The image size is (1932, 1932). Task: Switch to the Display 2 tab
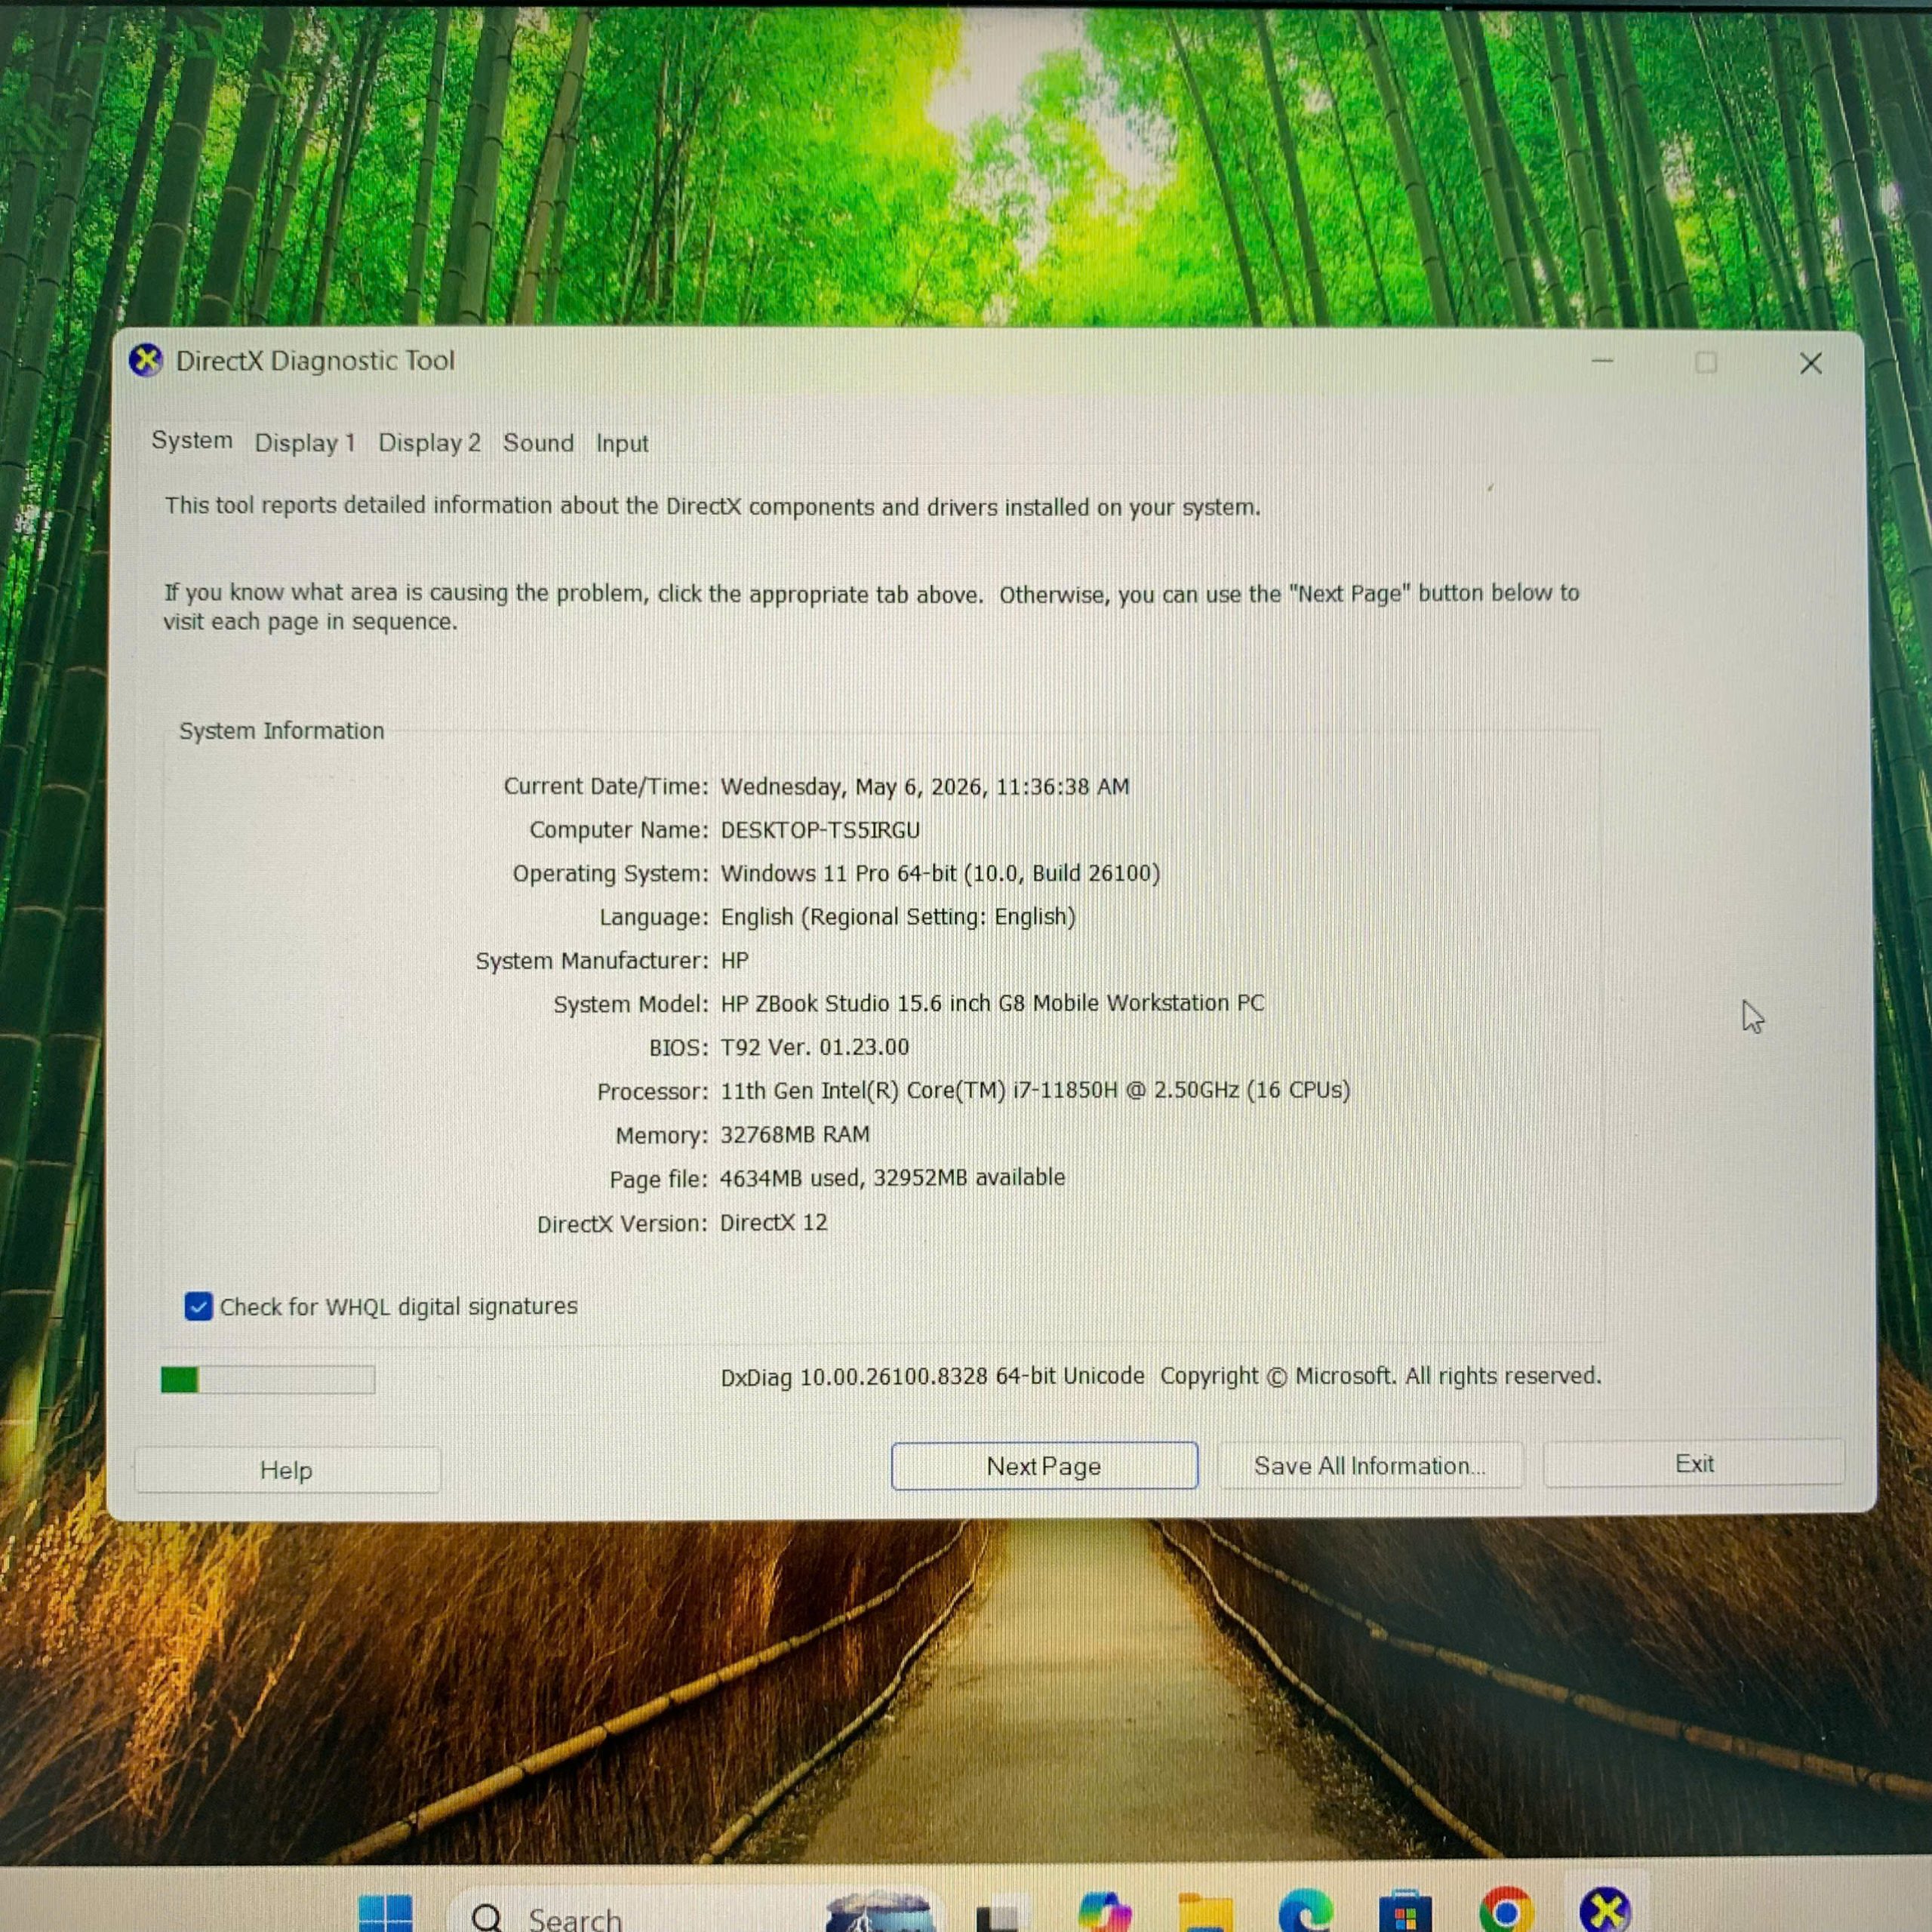click(x=429, y=443)
